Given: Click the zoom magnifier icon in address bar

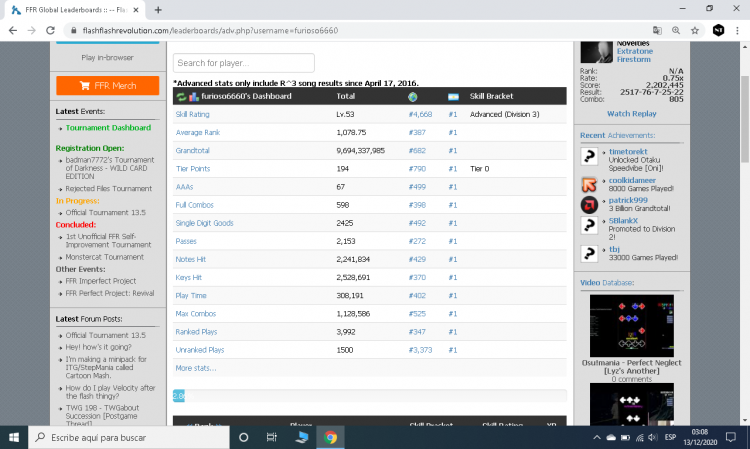Looking at the screenshot, I should tap(676, 30).
